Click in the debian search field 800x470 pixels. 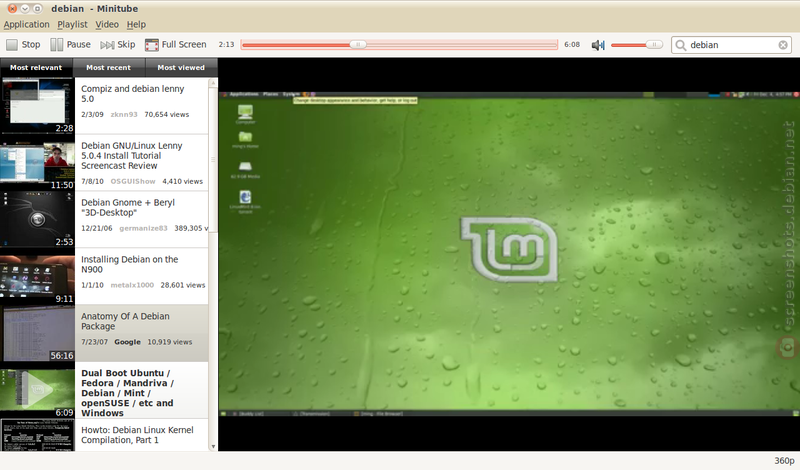(x=732, y=45)
